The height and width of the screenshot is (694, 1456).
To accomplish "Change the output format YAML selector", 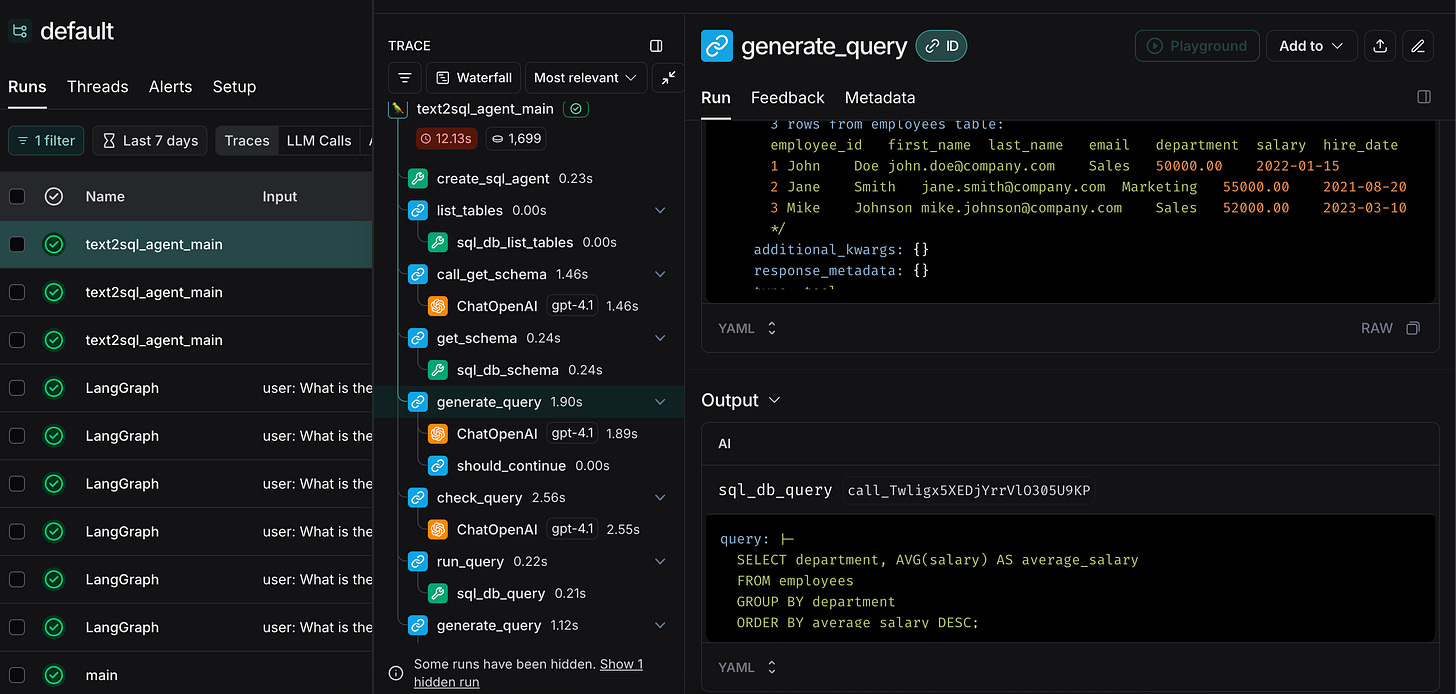I will coord(747,667).
